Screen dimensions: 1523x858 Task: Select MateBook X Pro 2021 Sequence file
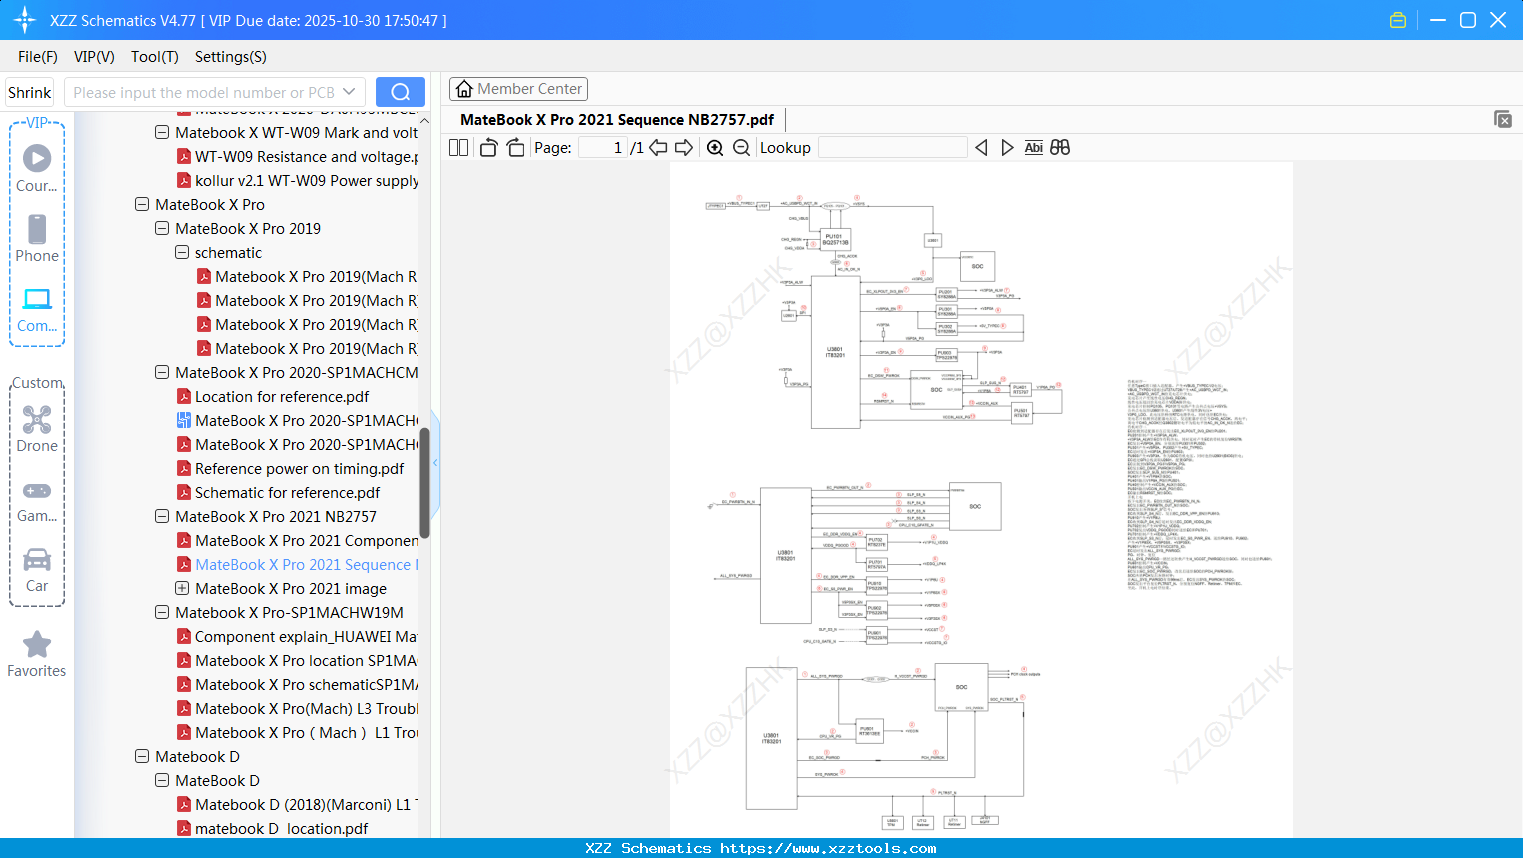[307, 564]
